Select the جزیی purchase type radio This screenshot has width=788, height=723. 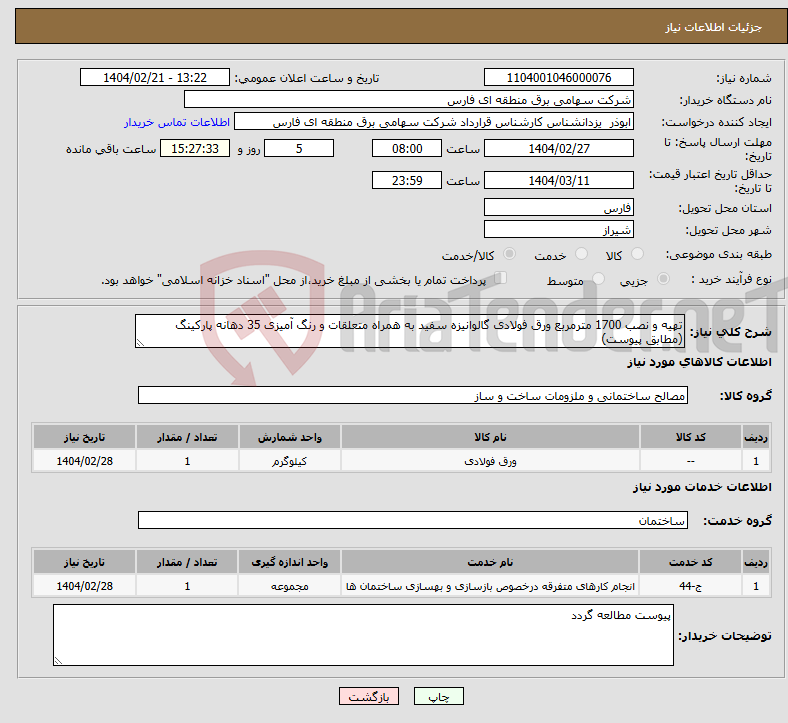click(663, 279)
